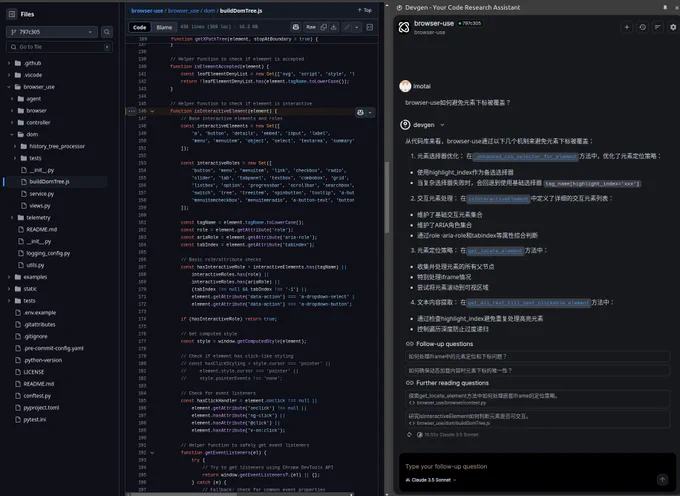Open line 146 ellipsis menu
This screenshot has height=496, width=680.
click(131, 111)
